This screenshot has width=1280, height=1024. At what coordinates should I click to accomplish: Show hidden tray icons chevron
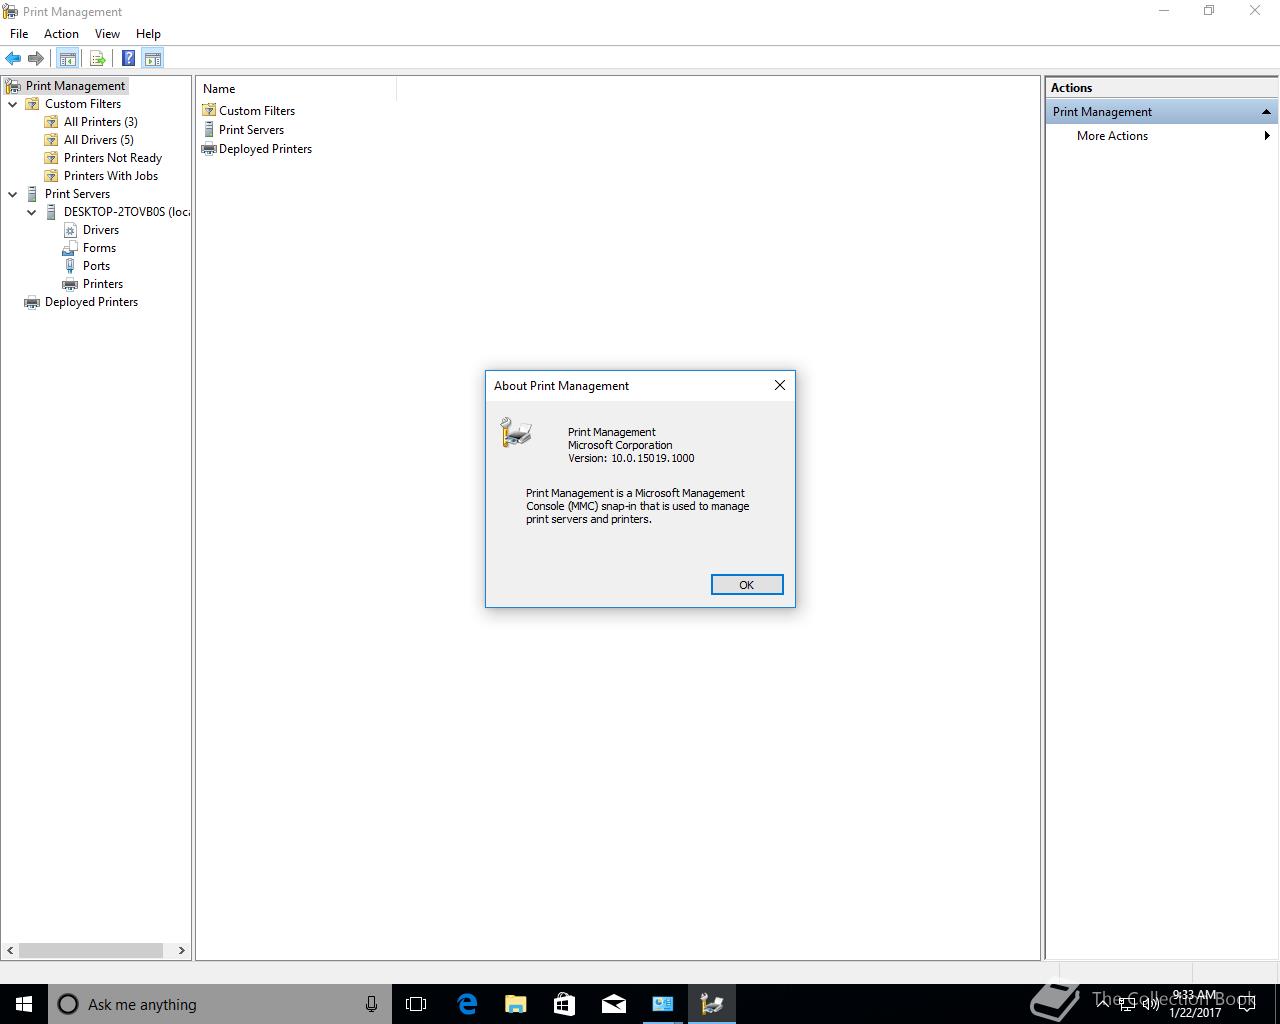point(1103,1003)
